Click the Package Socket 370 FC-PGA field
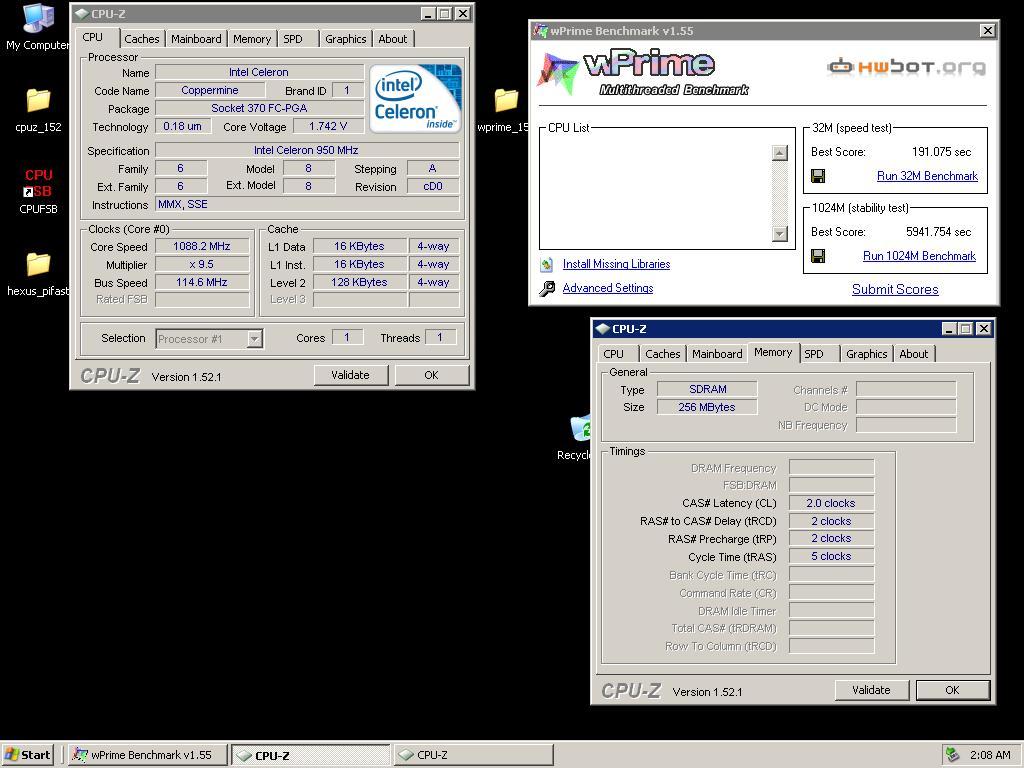 point(259,108)
